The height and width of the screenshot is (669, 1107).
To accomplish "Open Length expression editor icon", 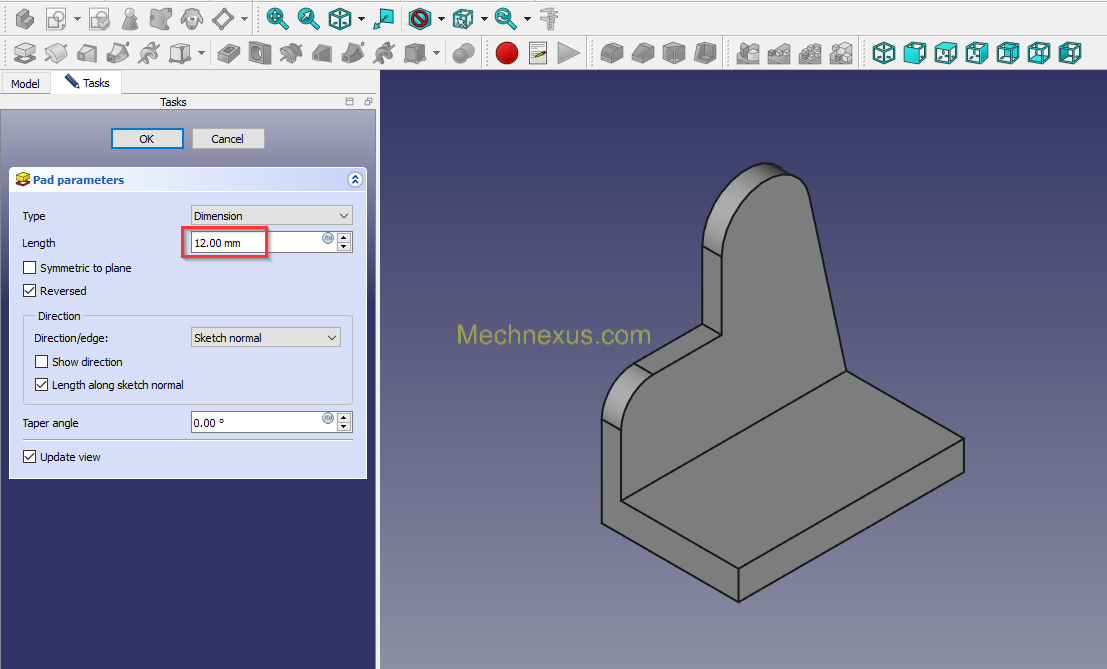I will 328,239.
